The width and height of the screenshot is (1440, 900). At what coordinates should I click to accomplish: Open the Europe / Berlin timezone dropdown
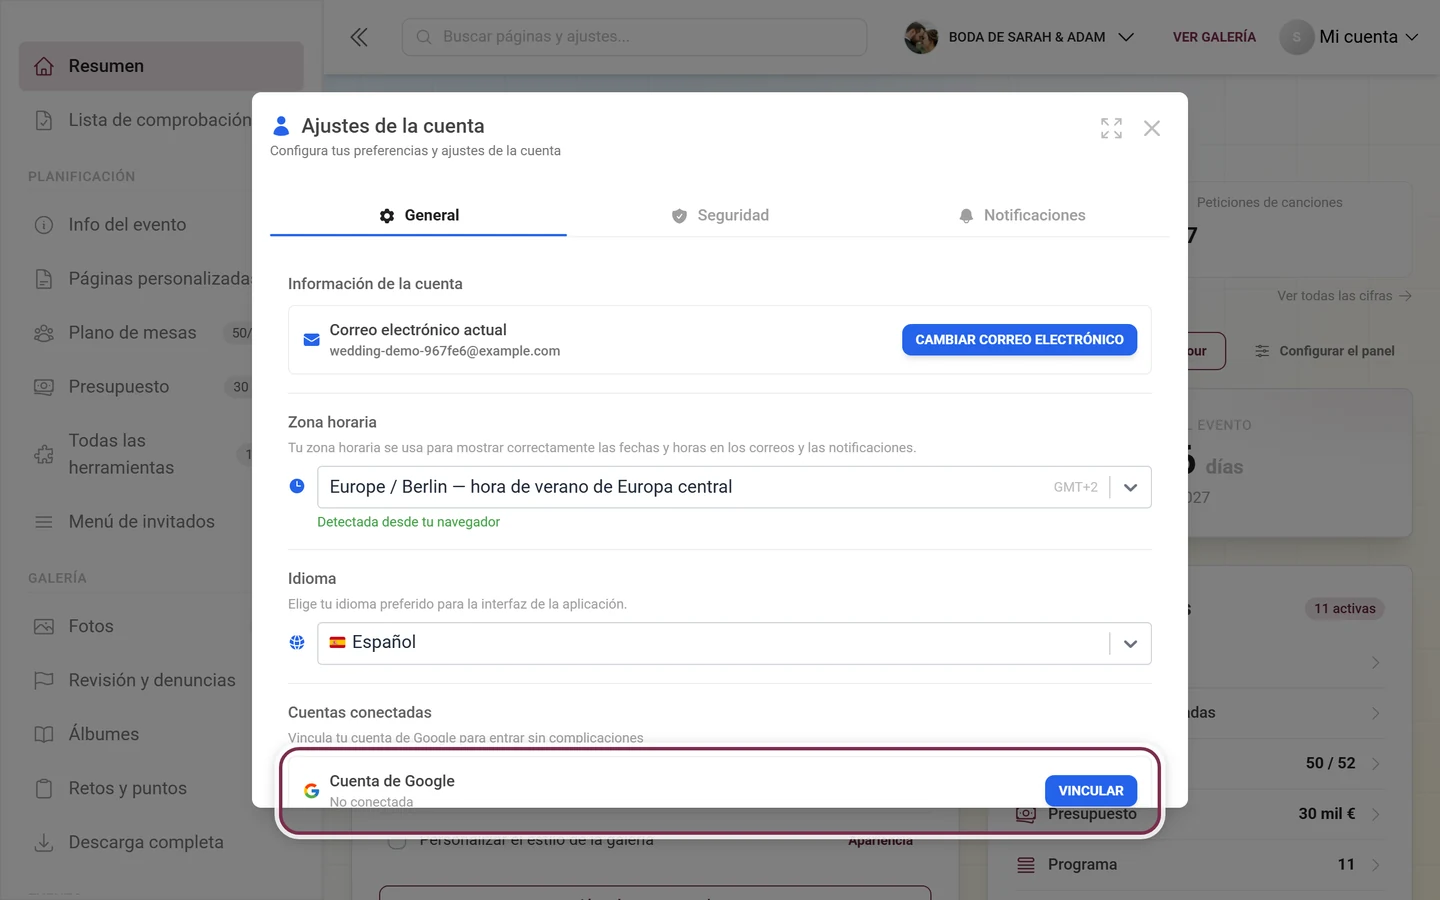(734, 487)
